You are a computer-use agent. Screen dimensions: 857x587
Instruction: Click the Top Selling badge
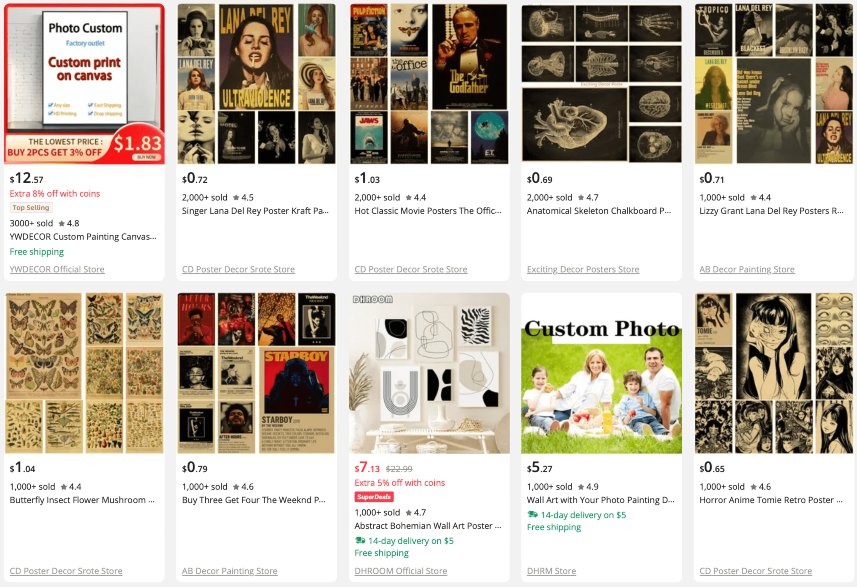(x=31, y=208)
